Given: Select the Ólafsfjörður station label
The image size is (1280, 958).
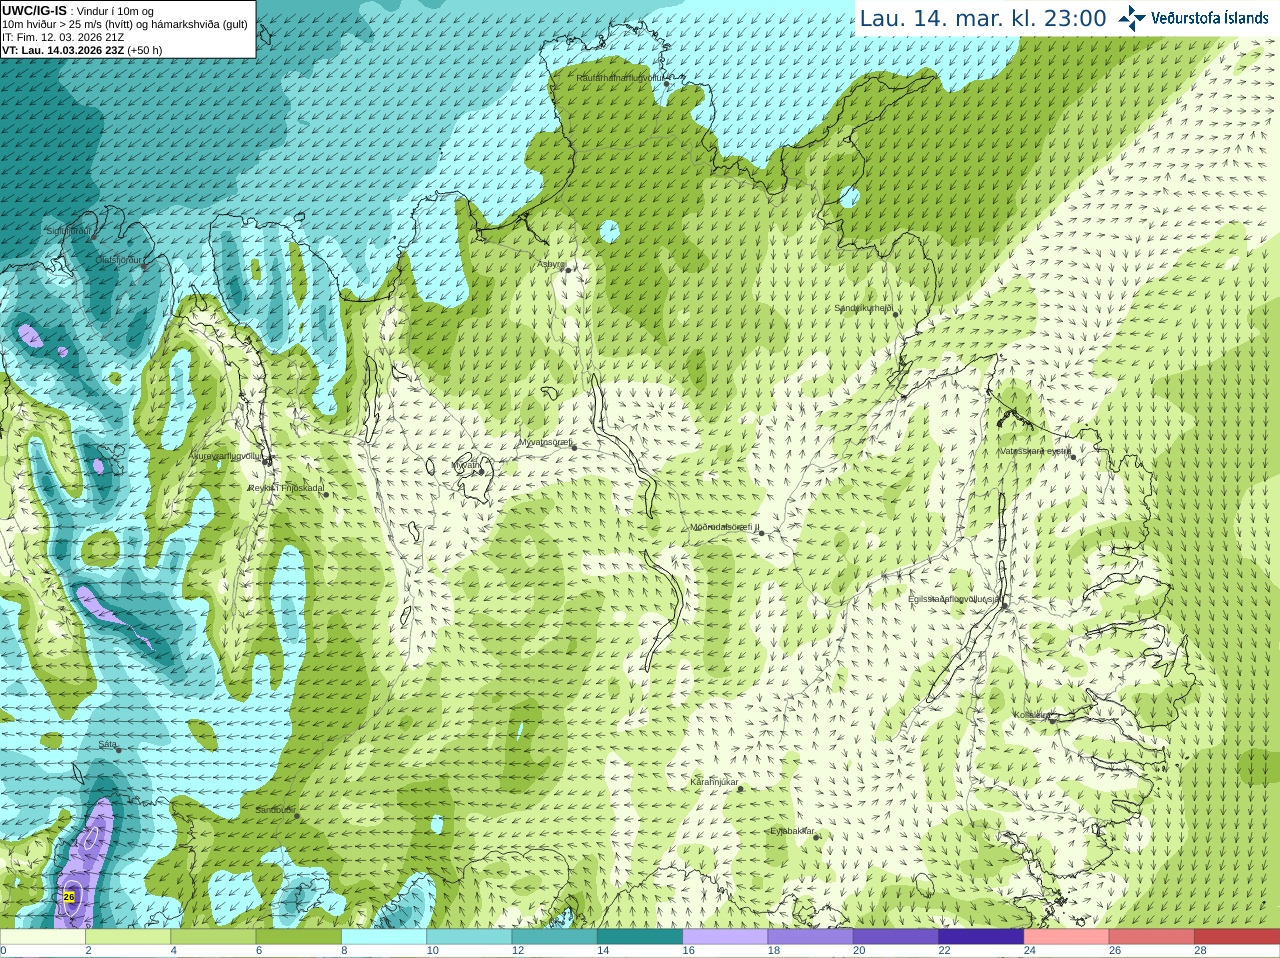Looking at the screenshot, I should tap(119, 259).
